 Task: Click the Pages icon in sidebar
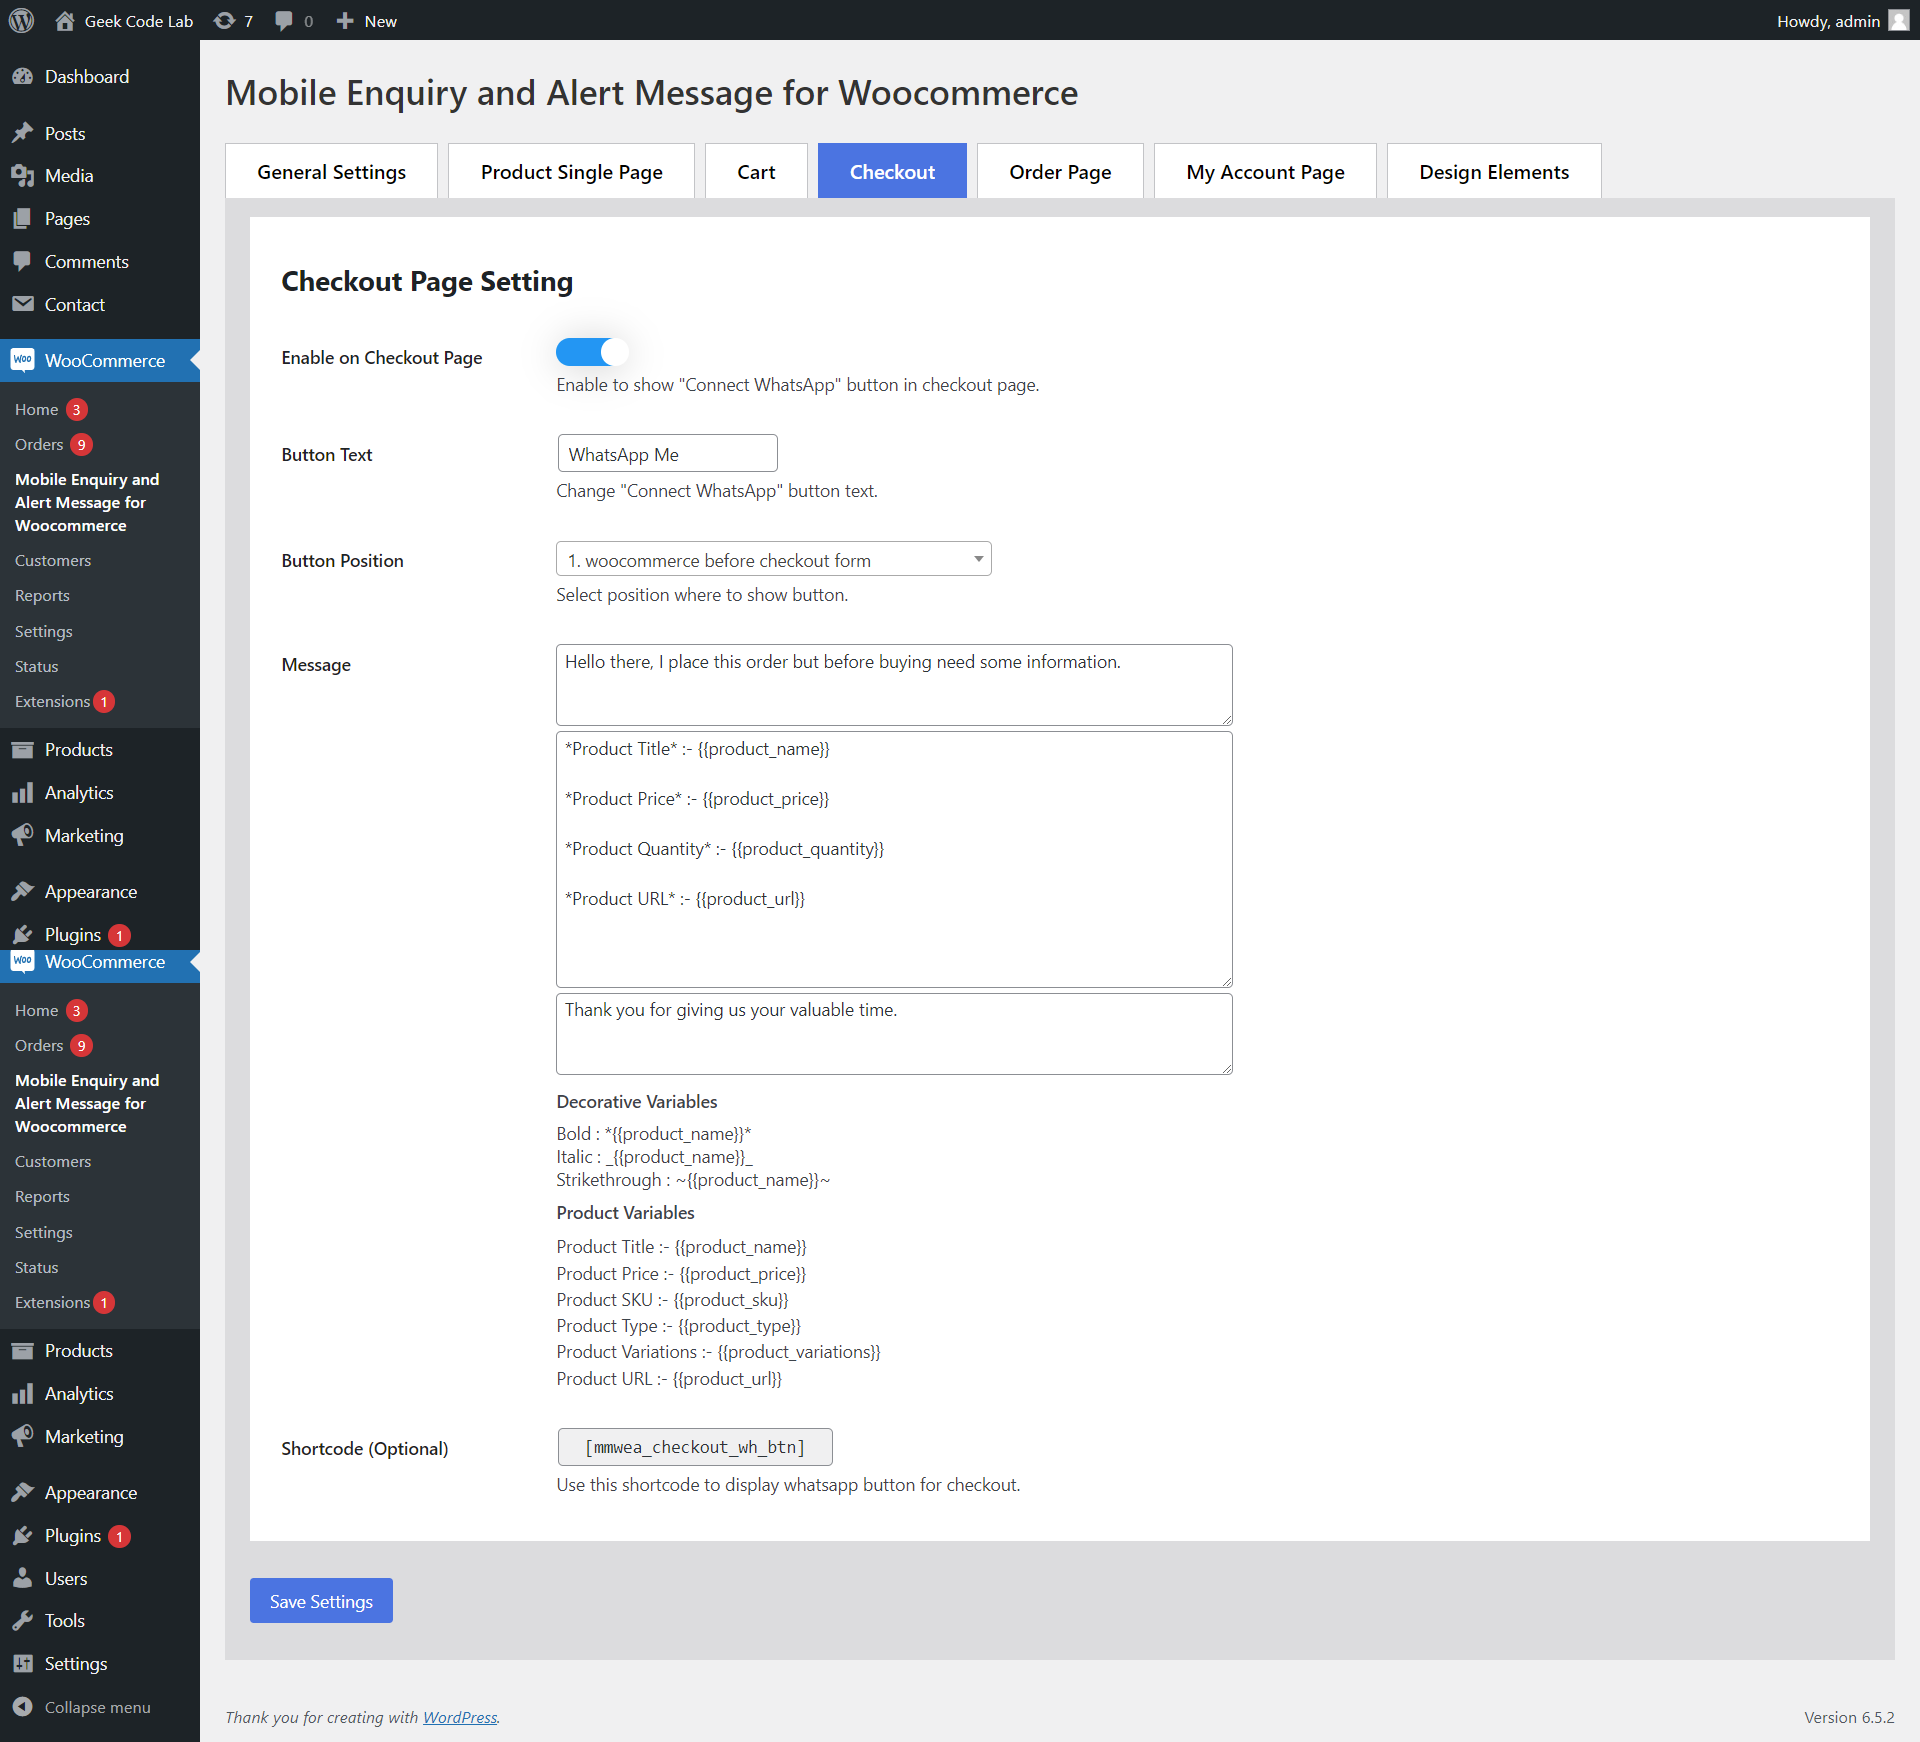tap(23, 219)
